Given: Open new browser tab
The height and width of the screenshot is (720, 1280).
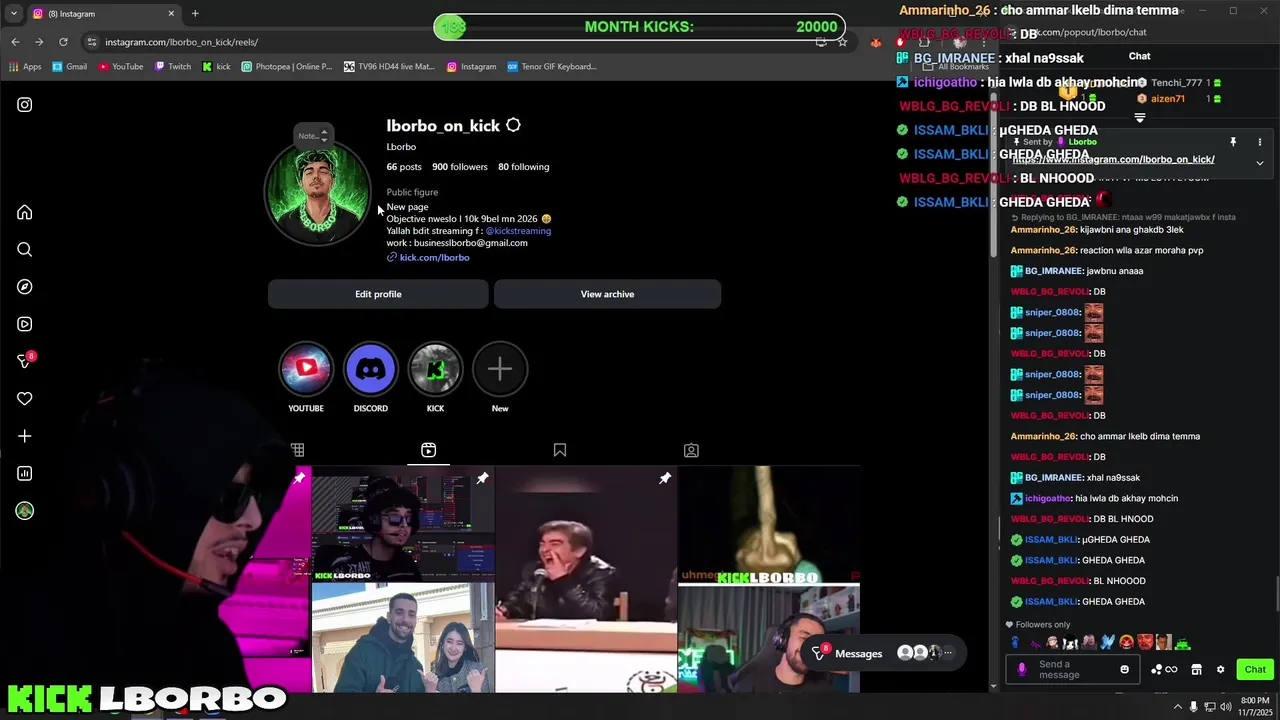Looking at the screenshot, I should click(195, 14).
